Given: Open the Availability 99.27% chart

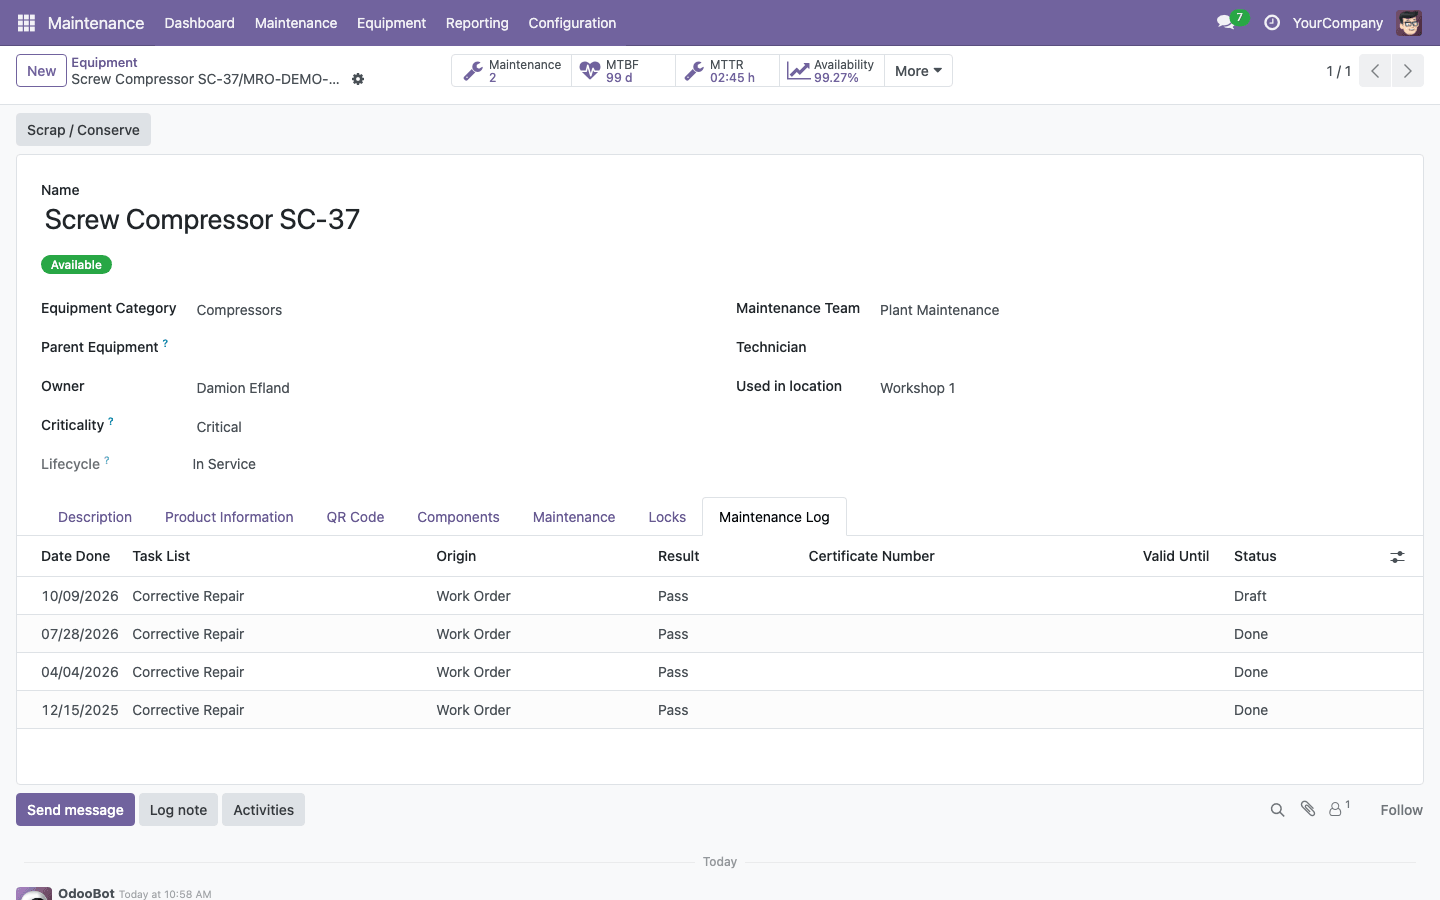Looking at the screenshot, I should pyautogui.click(x=832, y=71).
